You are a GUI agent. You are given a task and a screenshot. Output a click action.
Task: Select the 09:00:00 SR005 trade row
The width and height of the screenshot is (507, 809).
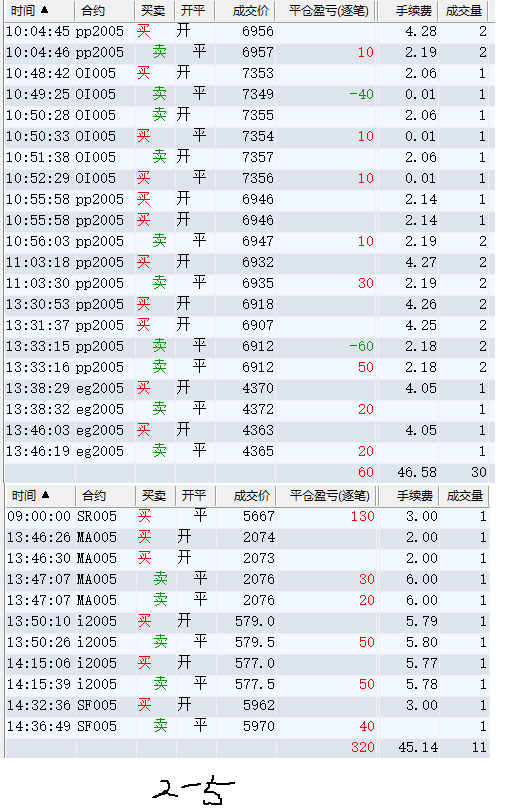coord(247,516)
